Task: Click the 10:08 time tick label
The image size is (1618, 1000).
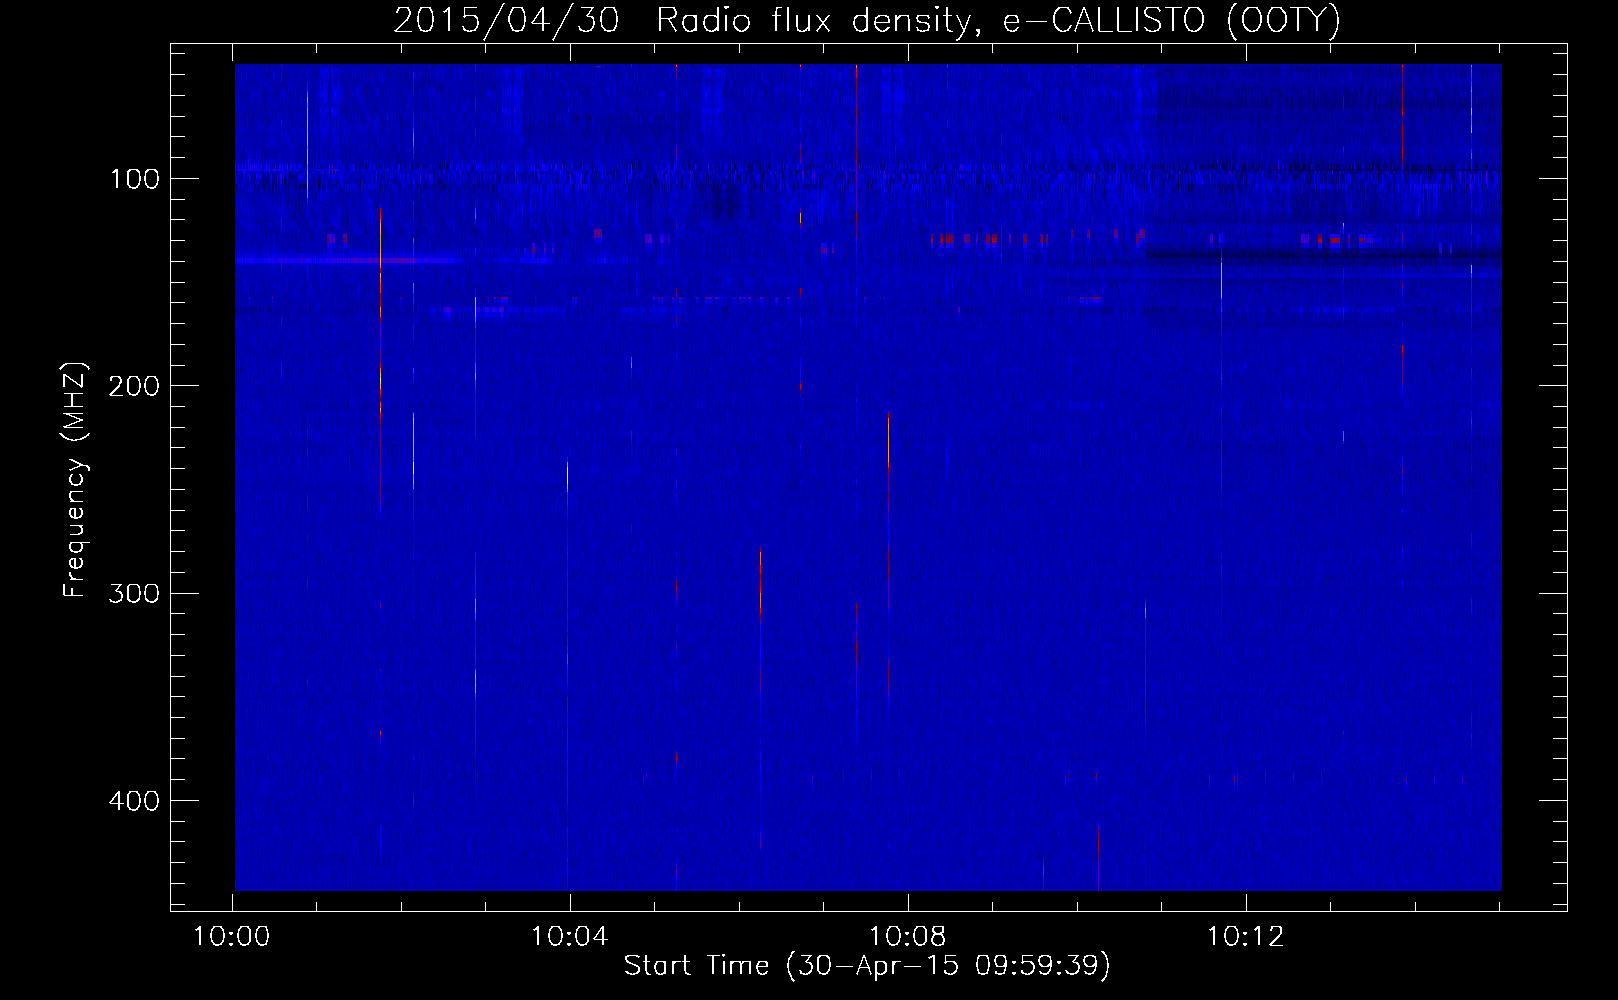Action: pos(908,937)
